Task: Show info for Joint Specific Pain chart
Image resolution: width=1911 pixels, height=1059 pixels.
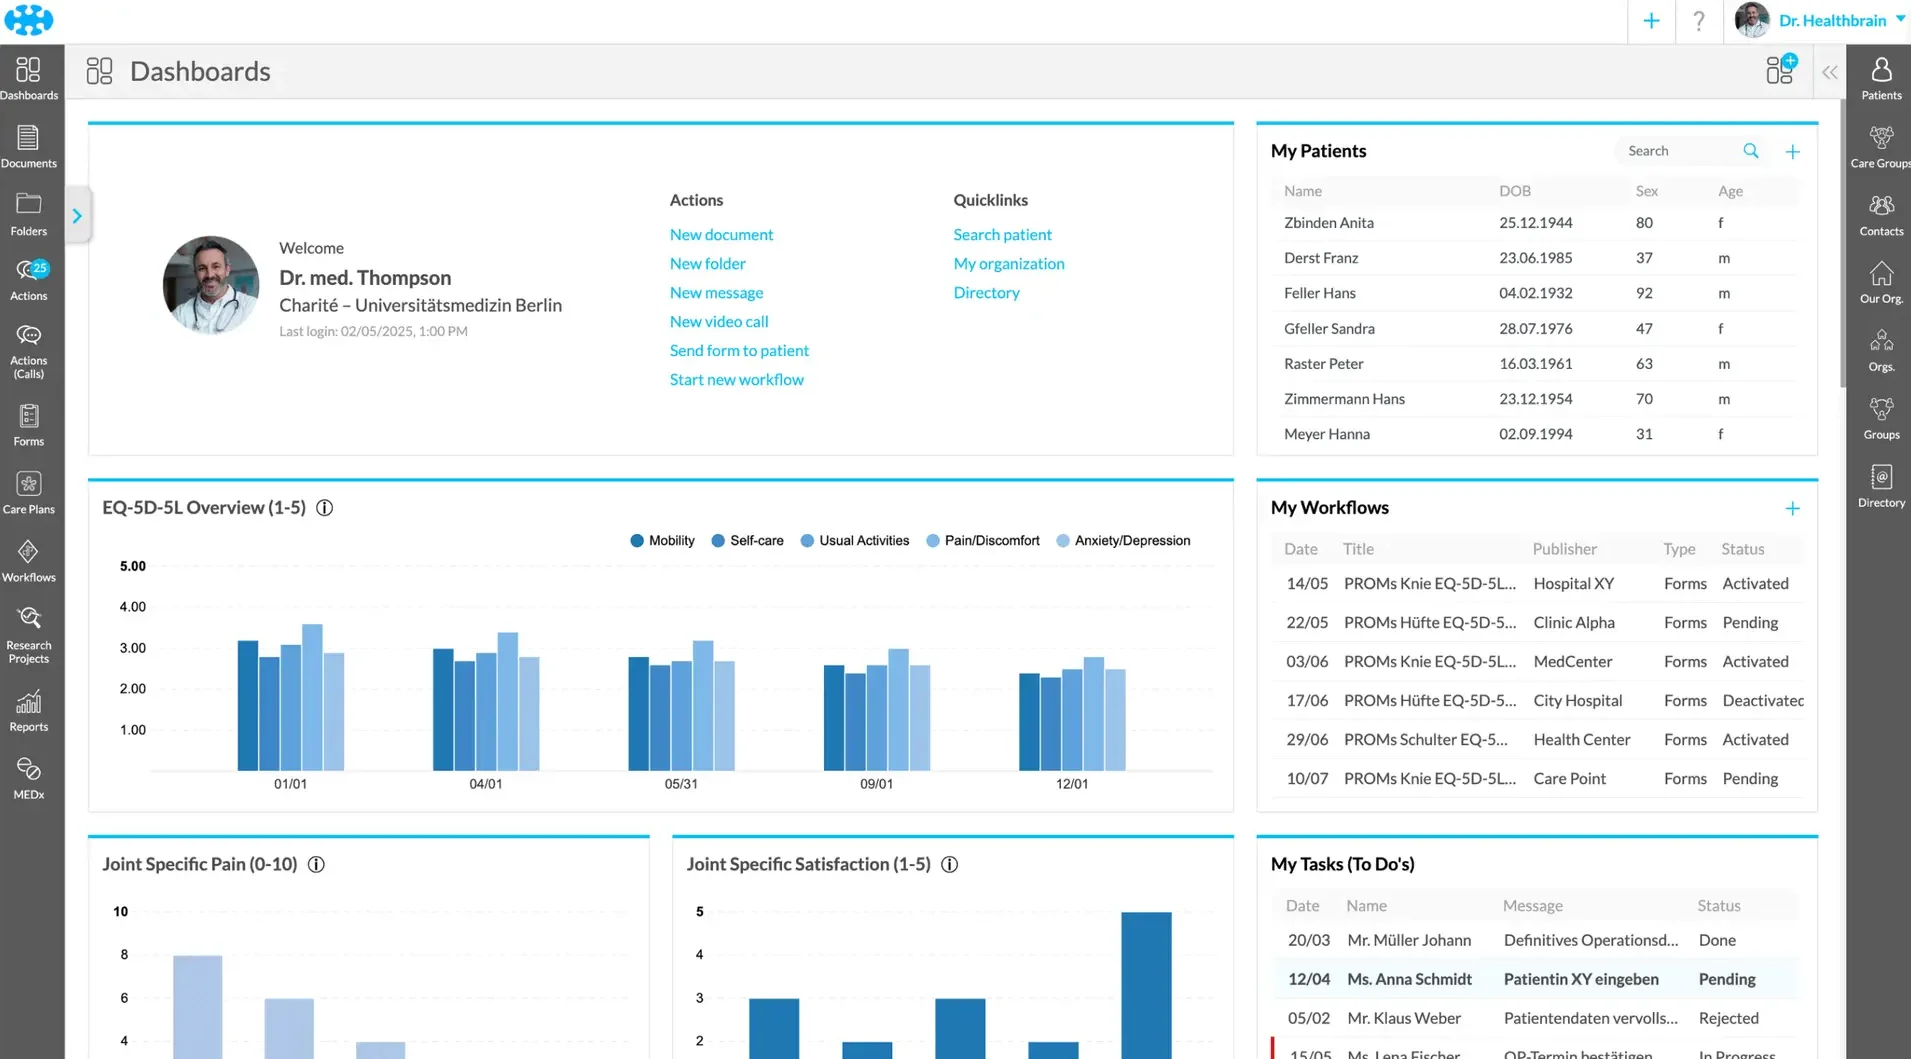Action: (x=316, y=865)
